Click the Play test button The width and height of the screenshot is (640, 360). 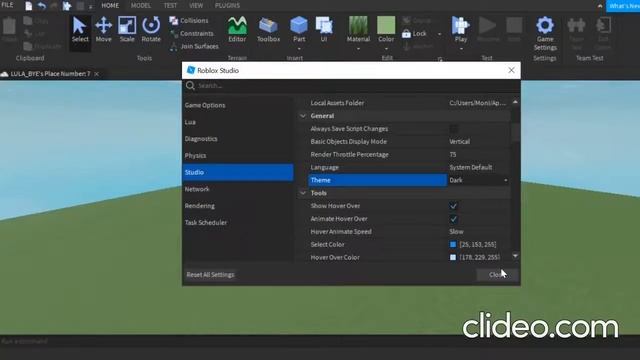(460, 30)
